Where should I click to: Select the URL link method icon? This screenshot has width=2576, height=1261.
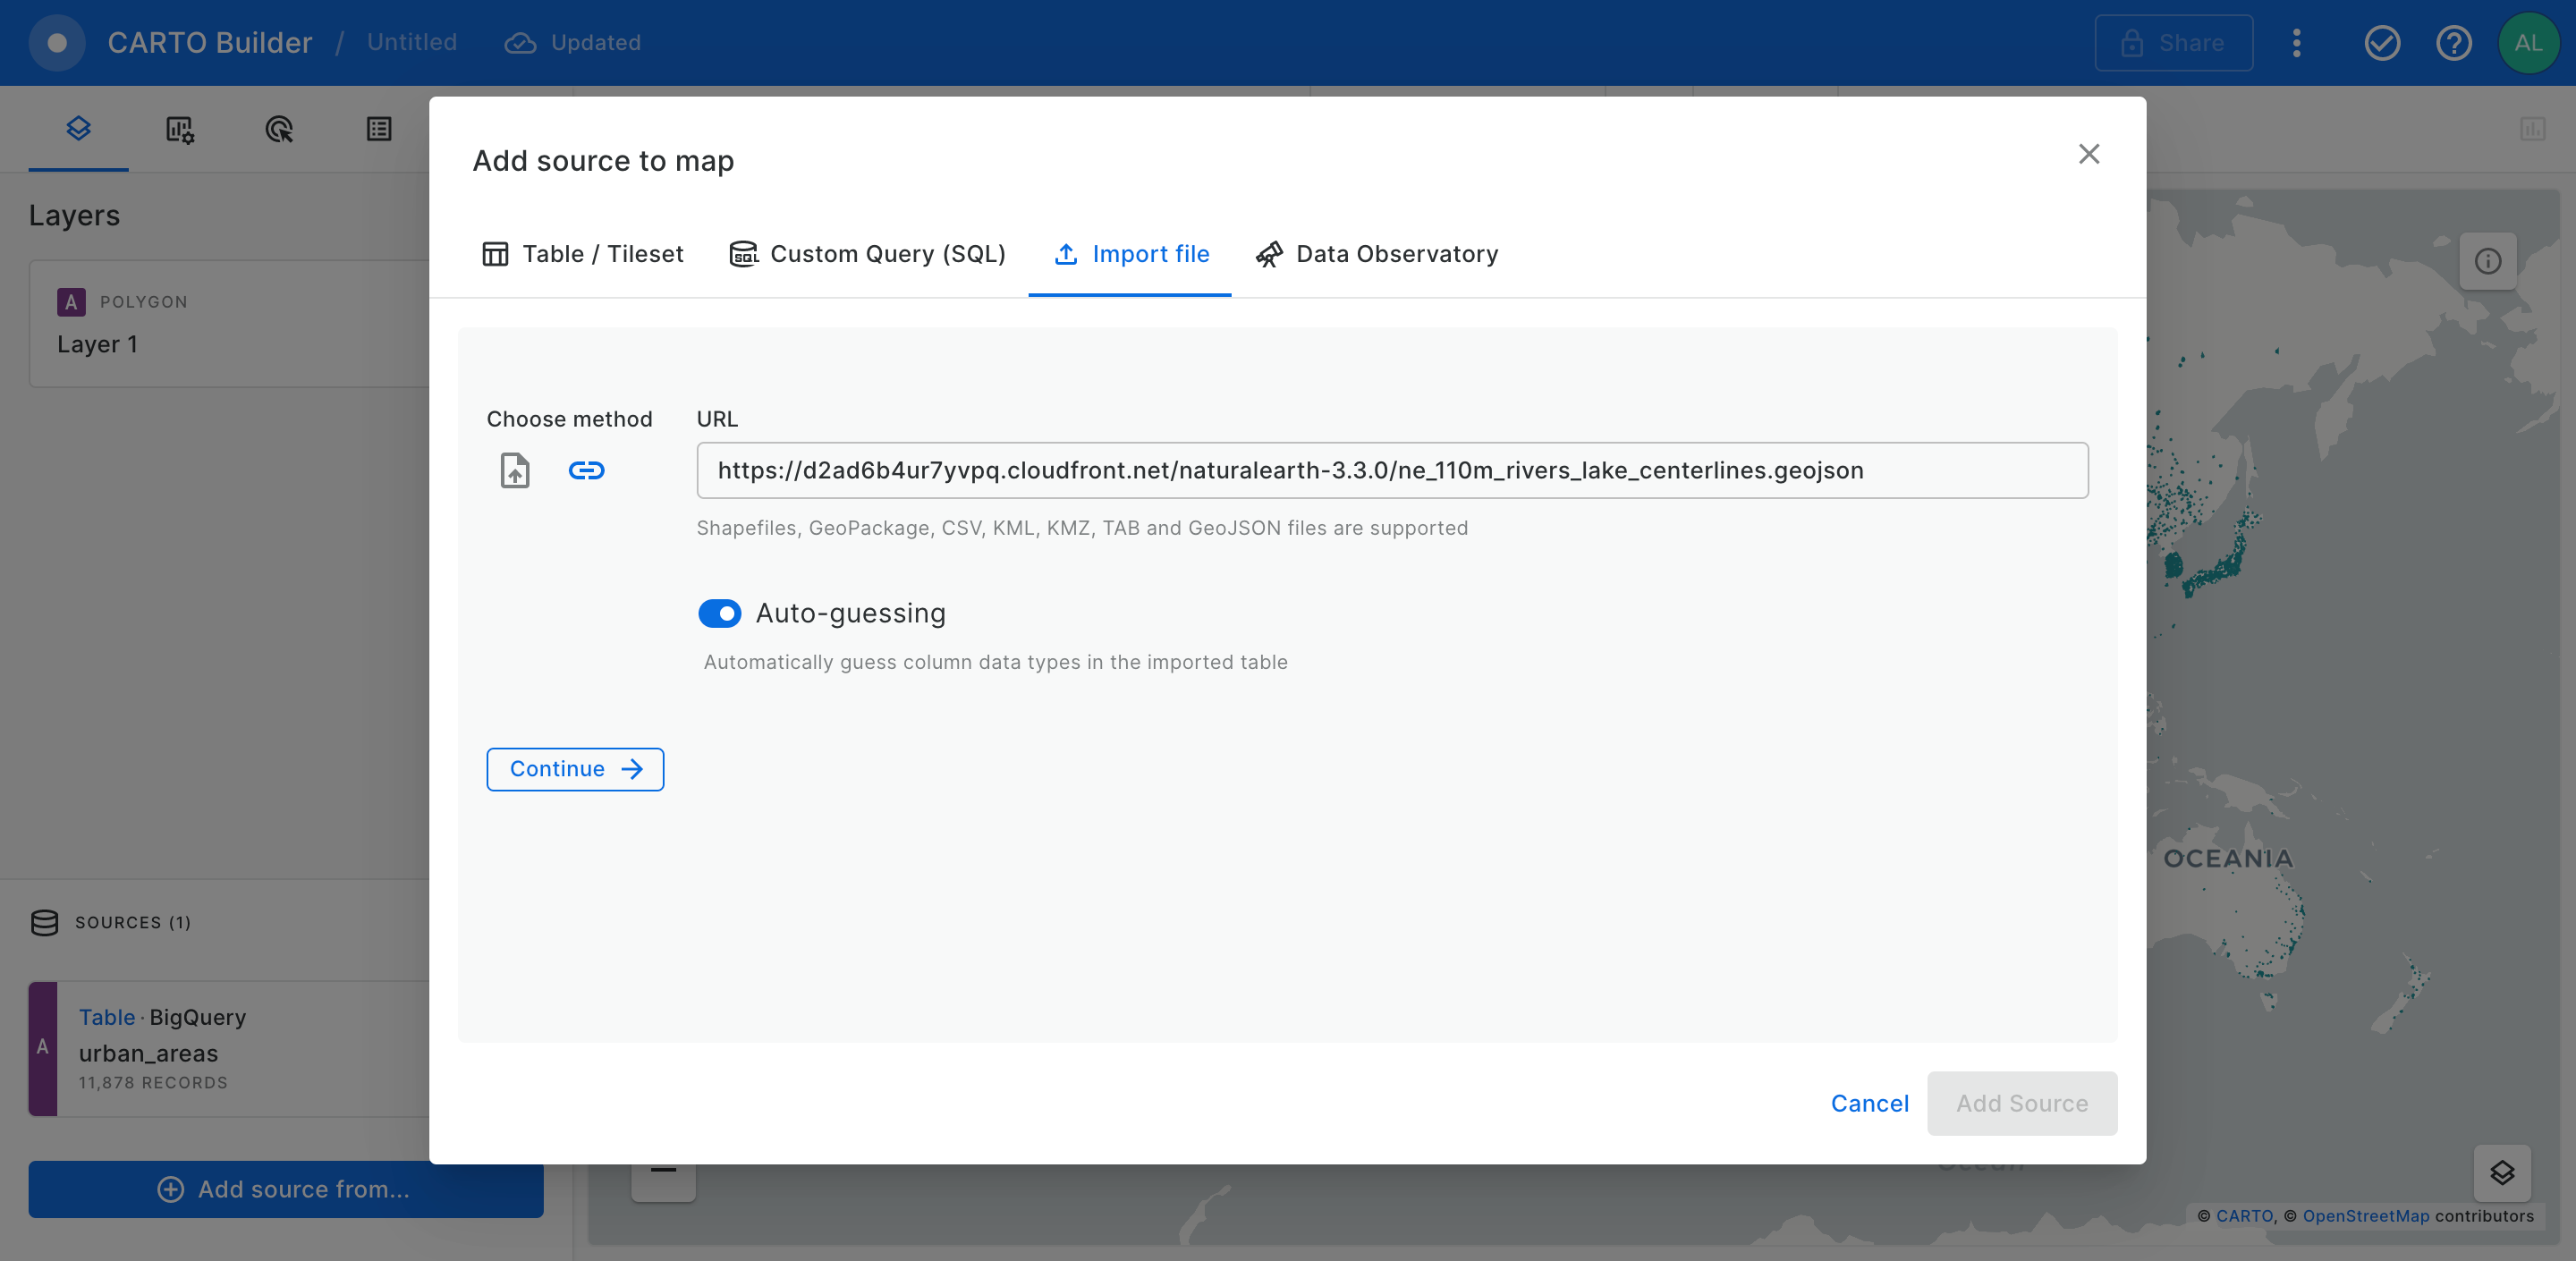pos(586,470)
